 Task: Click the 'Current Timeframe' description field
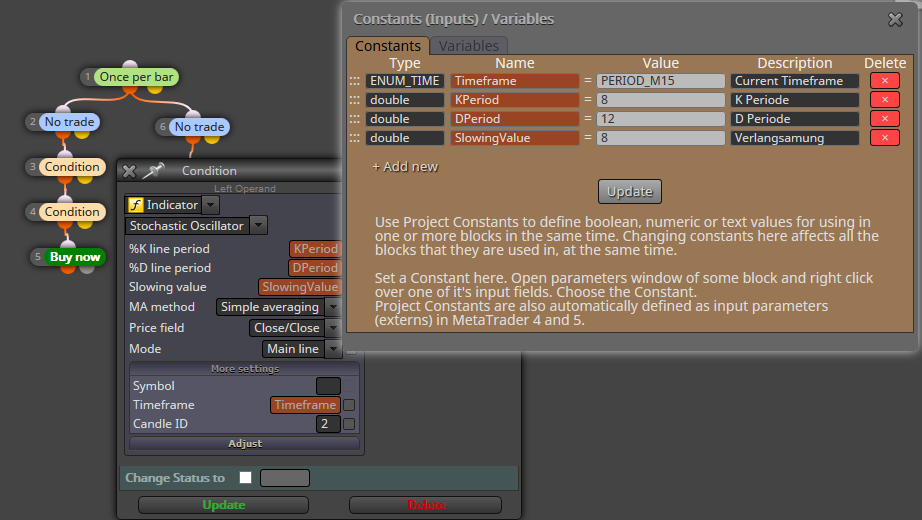pos(795,81)
